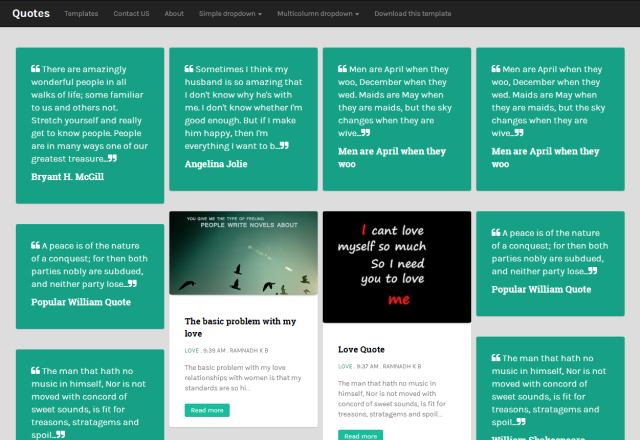Click closing quote mark after 'greatest treasure'
Viewport: 640px width, 440px height.
click(112, 158)
